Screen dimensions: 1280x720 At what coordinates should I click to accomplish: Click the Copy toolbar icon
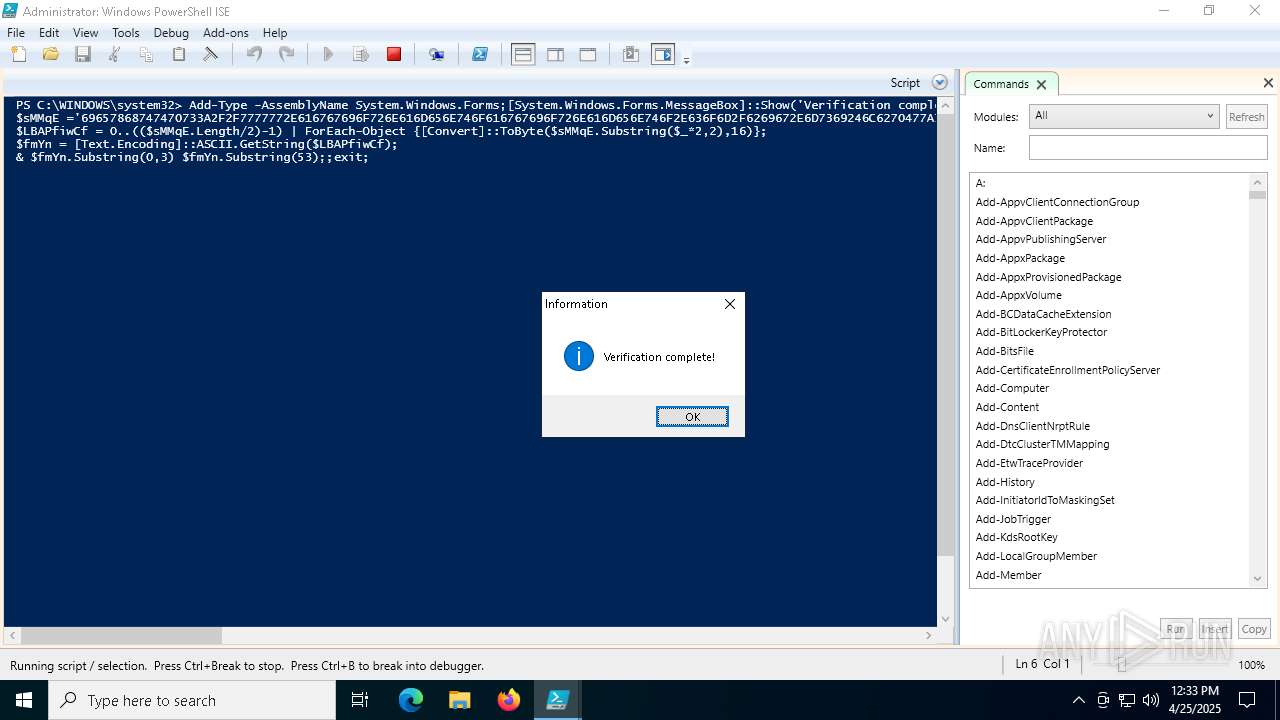pos(147,55)
